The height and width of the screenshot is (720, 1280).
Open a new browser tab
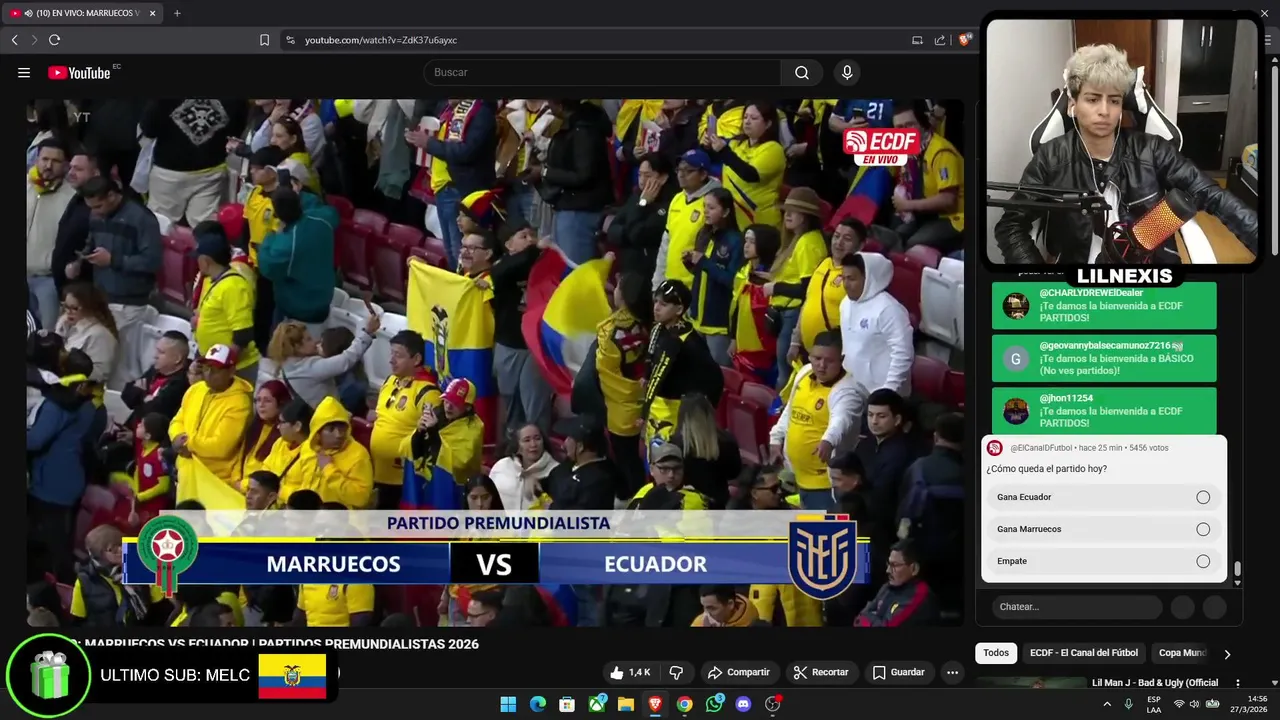pyautogui.click(x=177, y=13)
